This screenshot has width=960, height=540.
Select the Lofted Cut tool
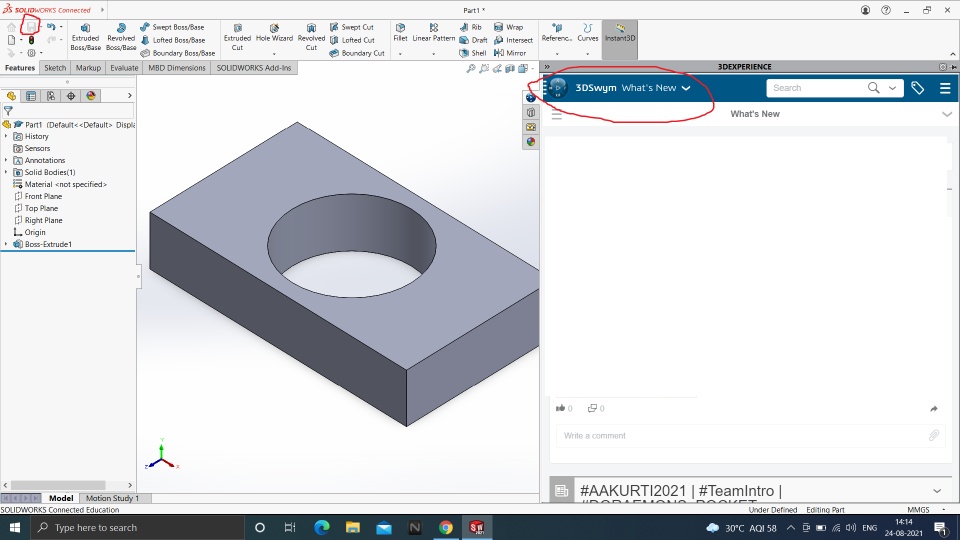coord(352,40)
